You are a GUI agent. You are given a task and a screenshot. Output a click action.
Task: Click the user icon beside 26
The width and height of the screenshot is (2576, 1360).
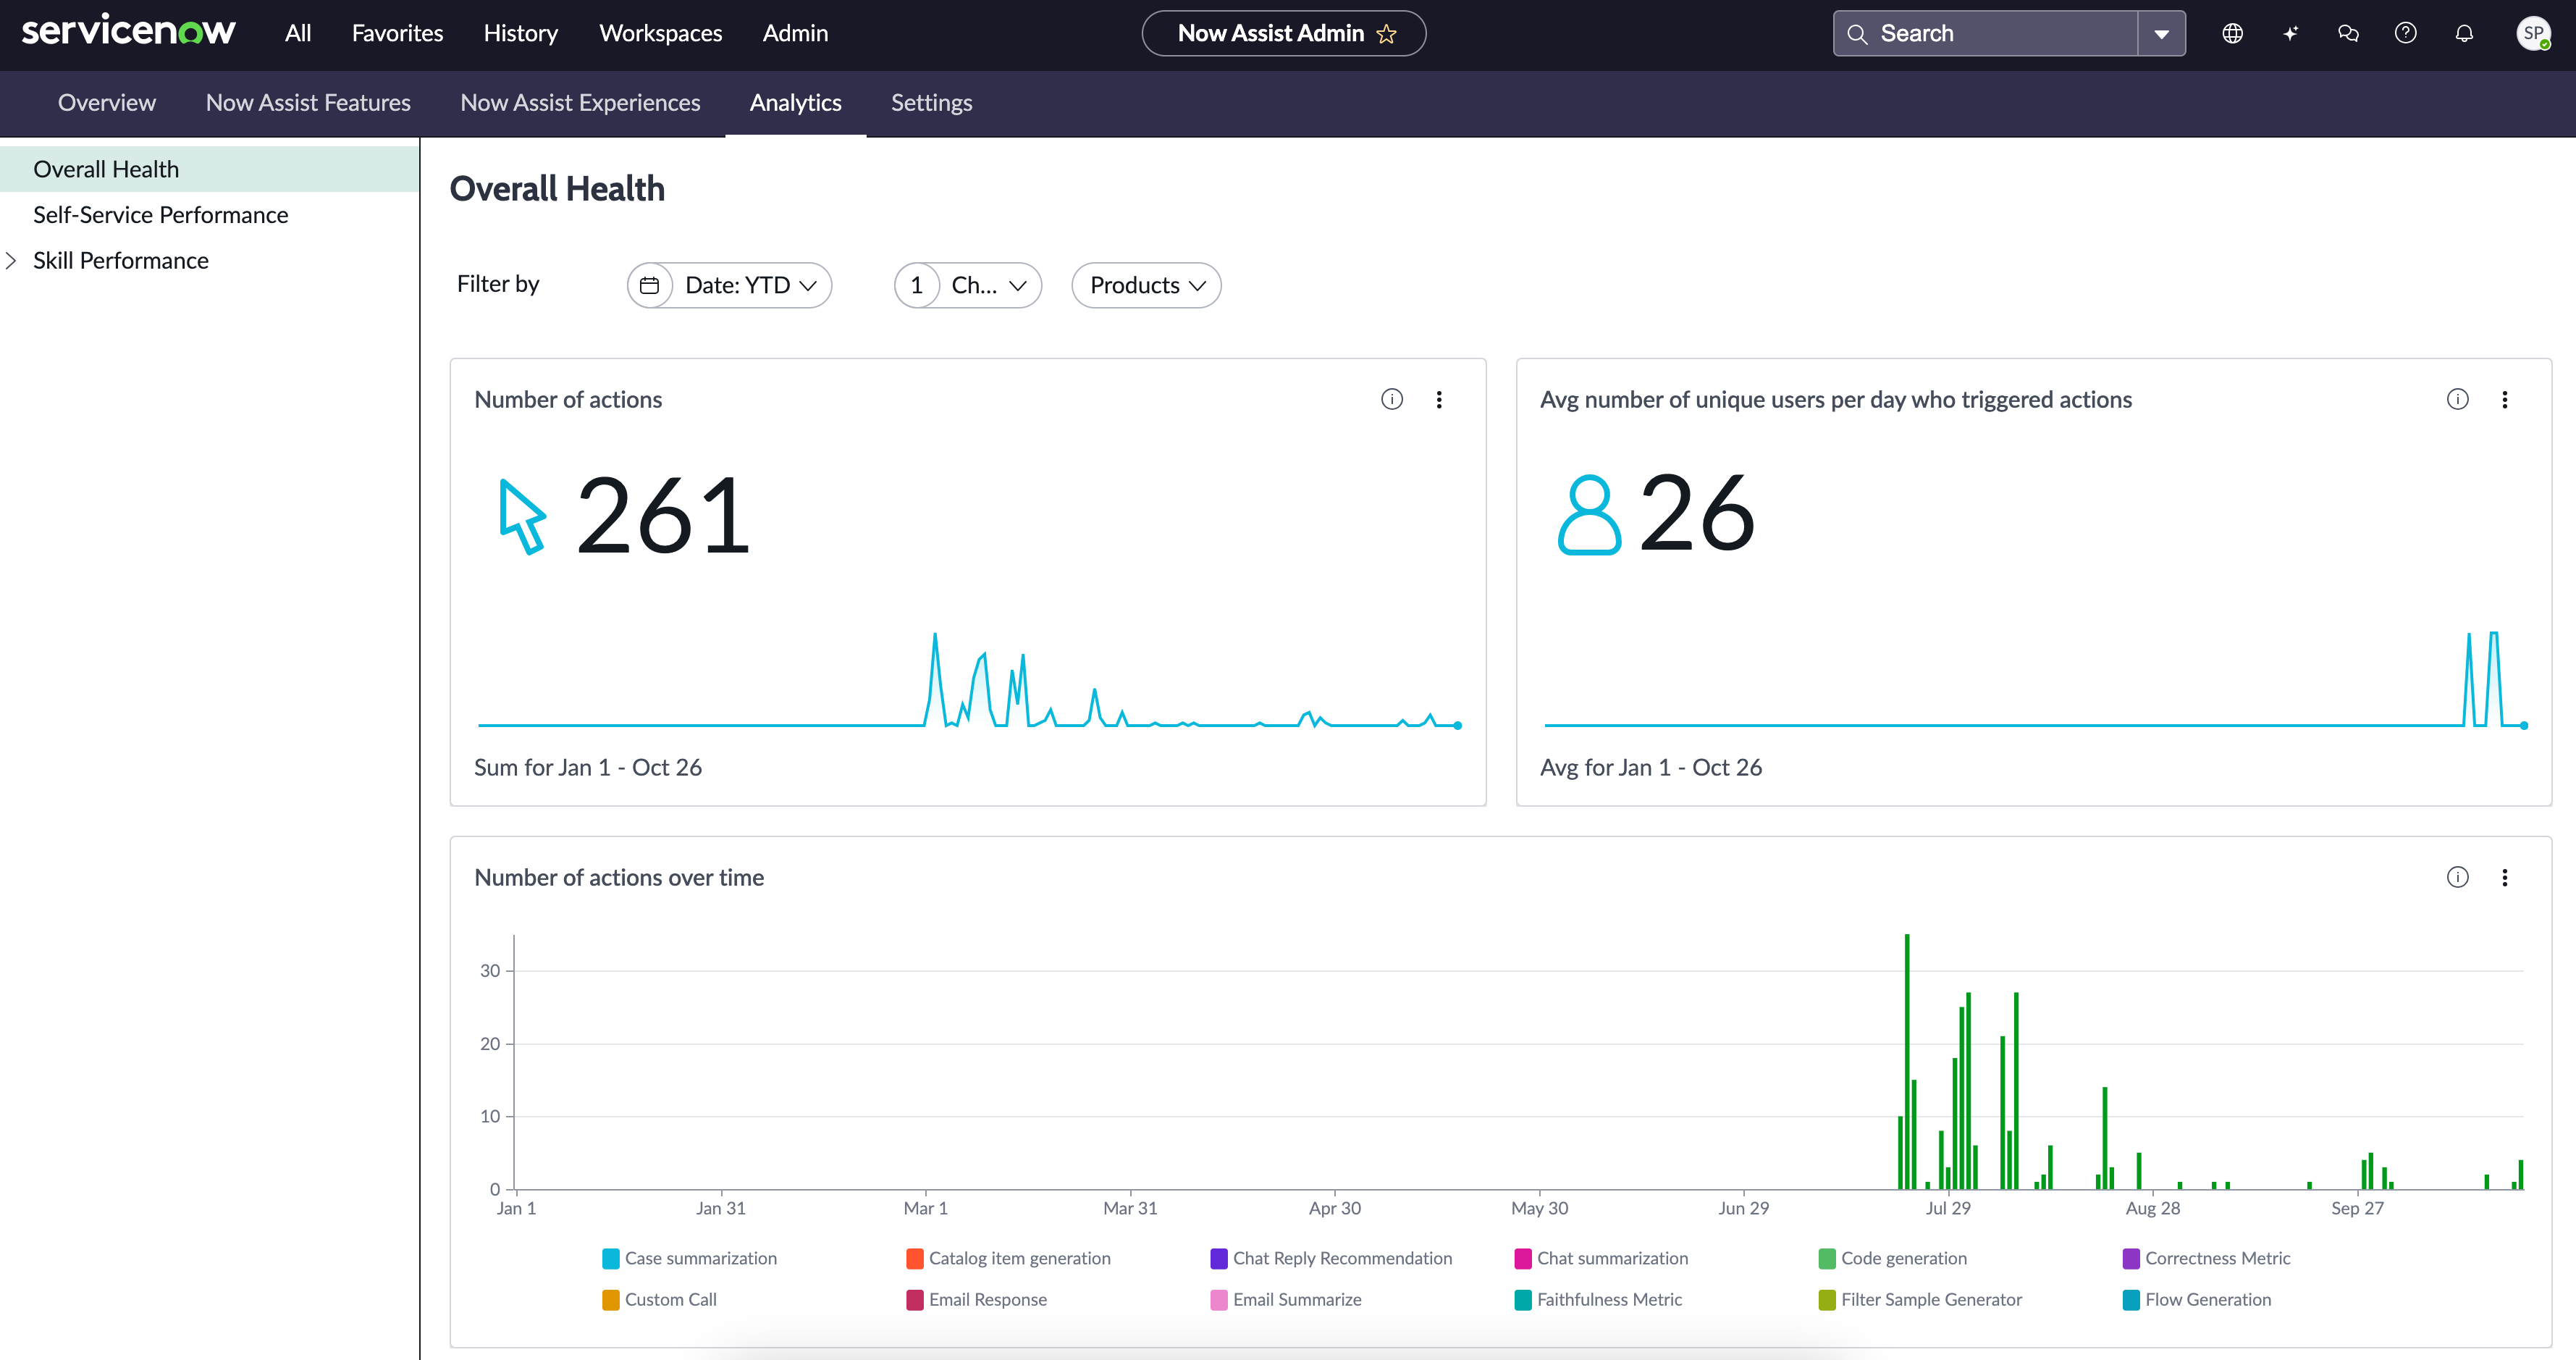(1589, 514)
